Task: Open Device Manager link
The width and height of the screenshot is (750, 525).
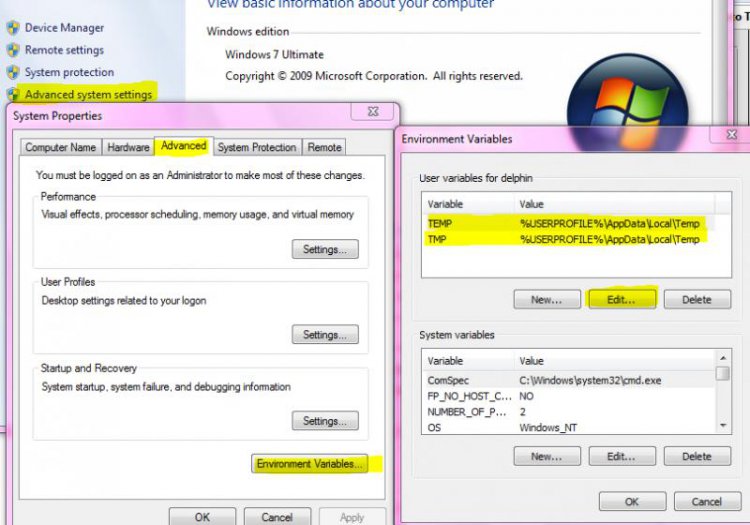Action: tap(64, 28)
